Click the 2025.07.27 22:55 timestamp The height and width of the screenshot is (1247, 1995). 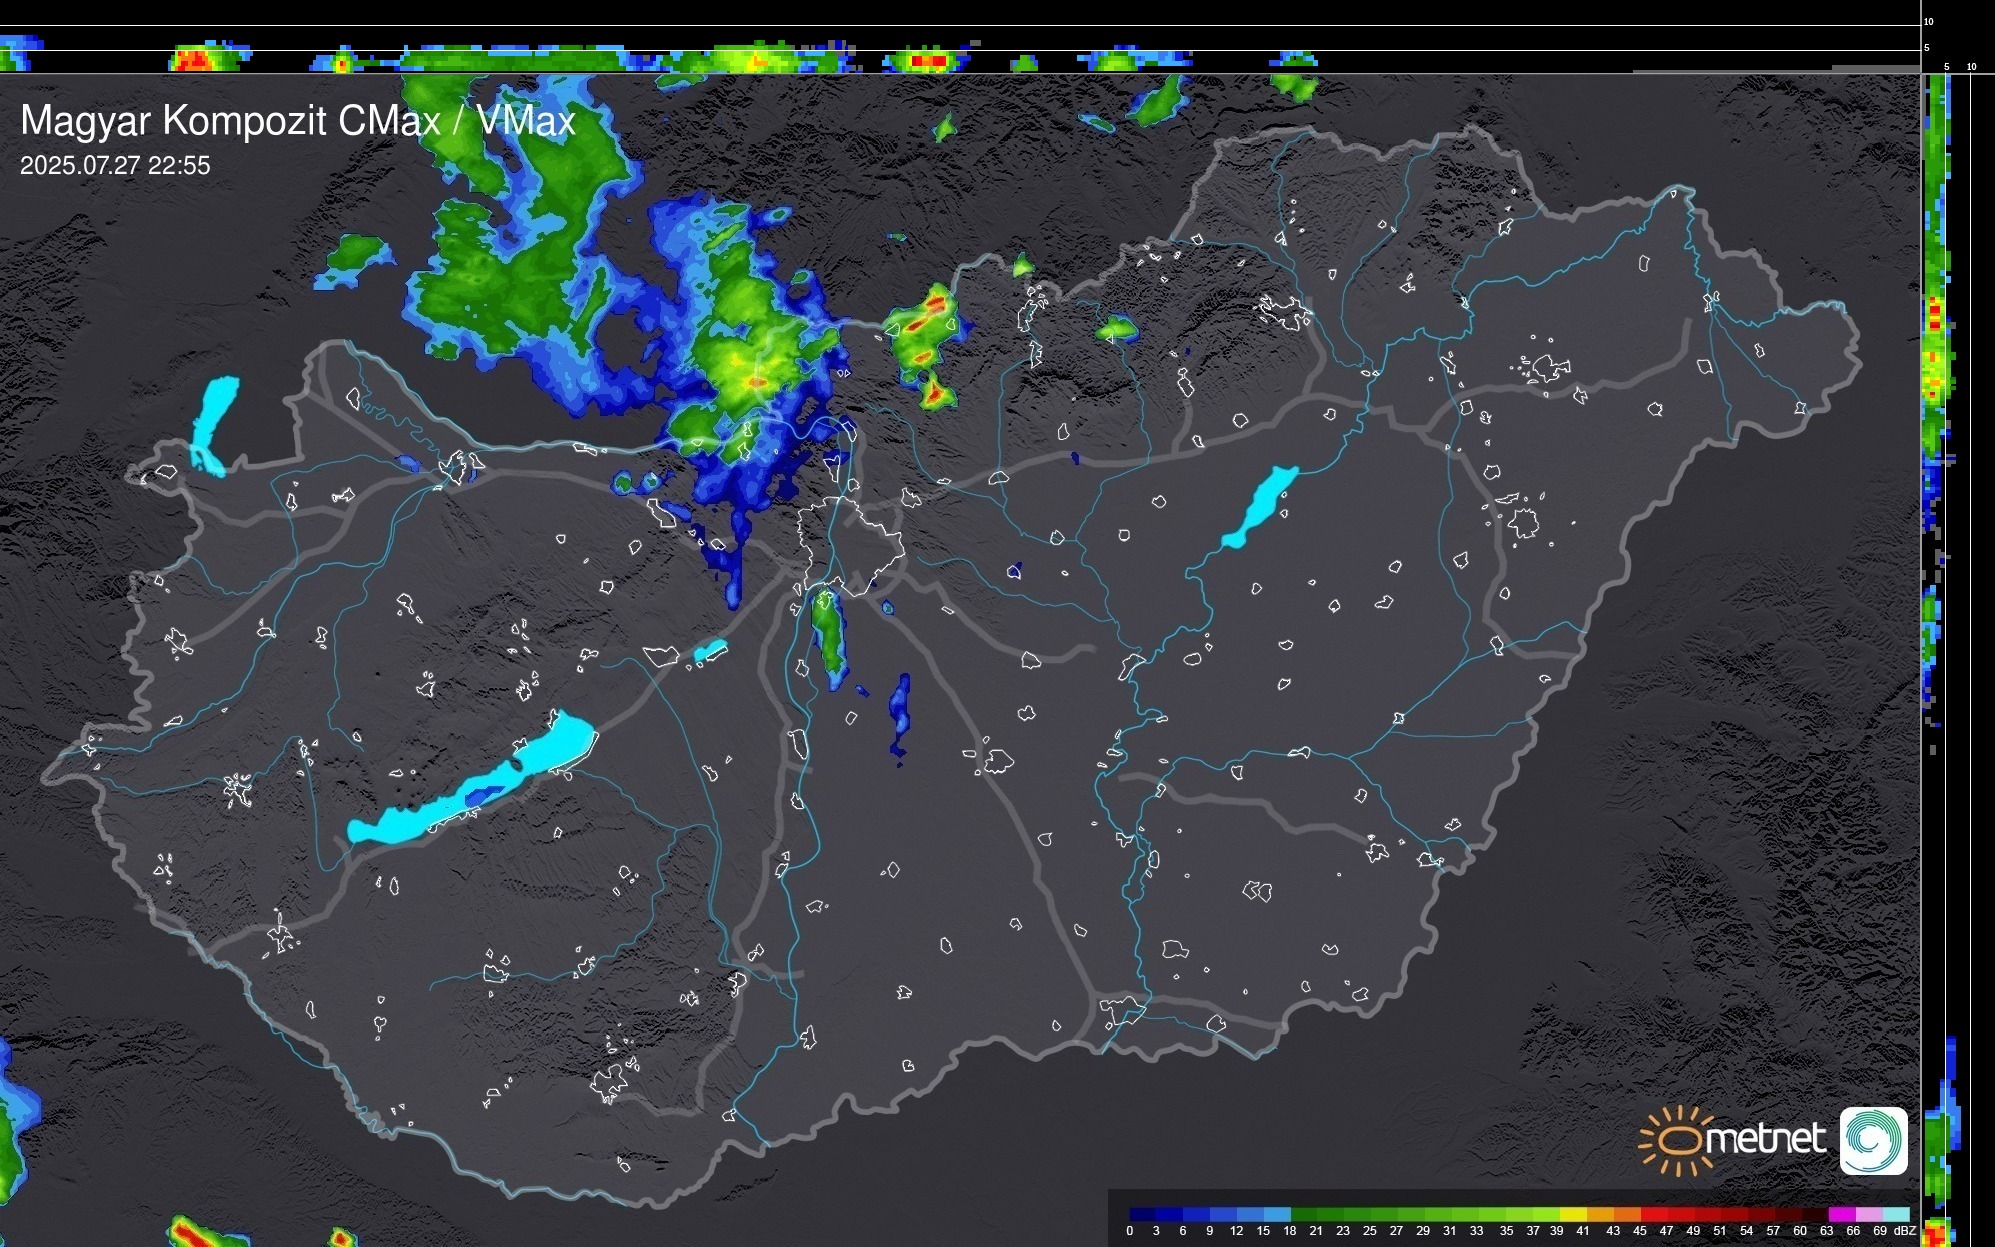click(x=115, y=166)
